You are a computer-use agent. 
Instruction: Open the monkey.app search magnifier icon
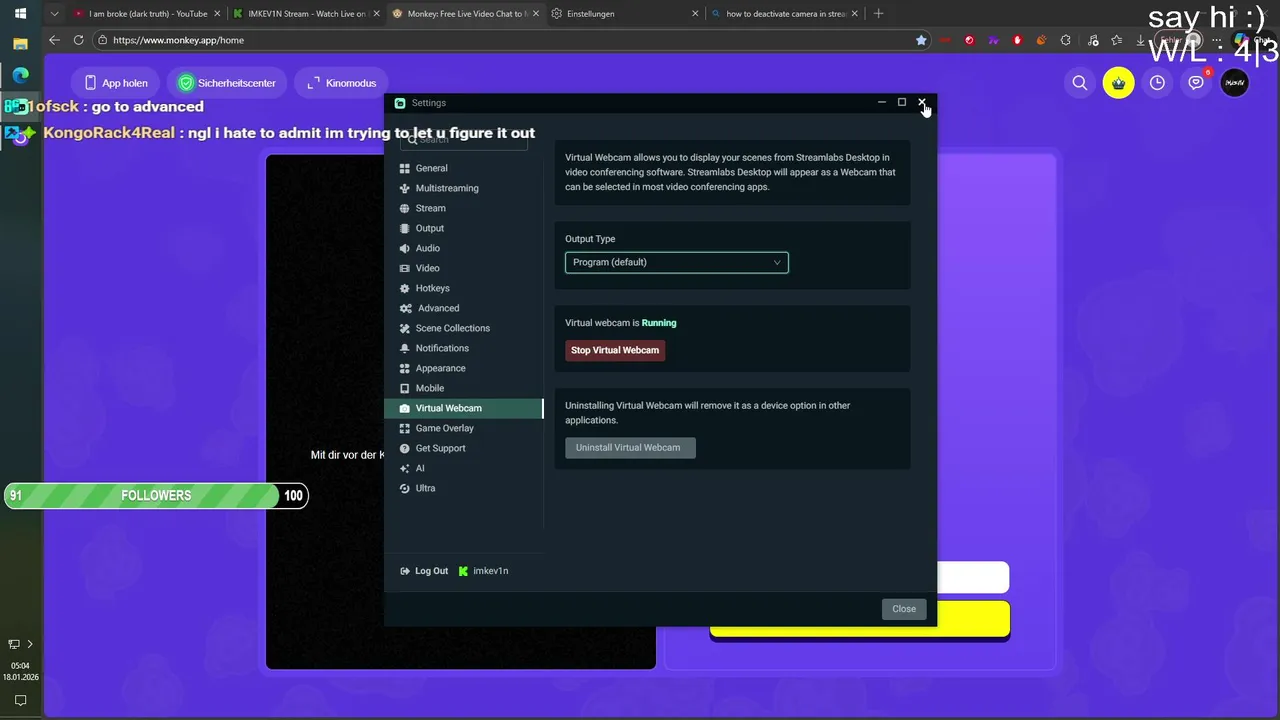[1080, 83]
